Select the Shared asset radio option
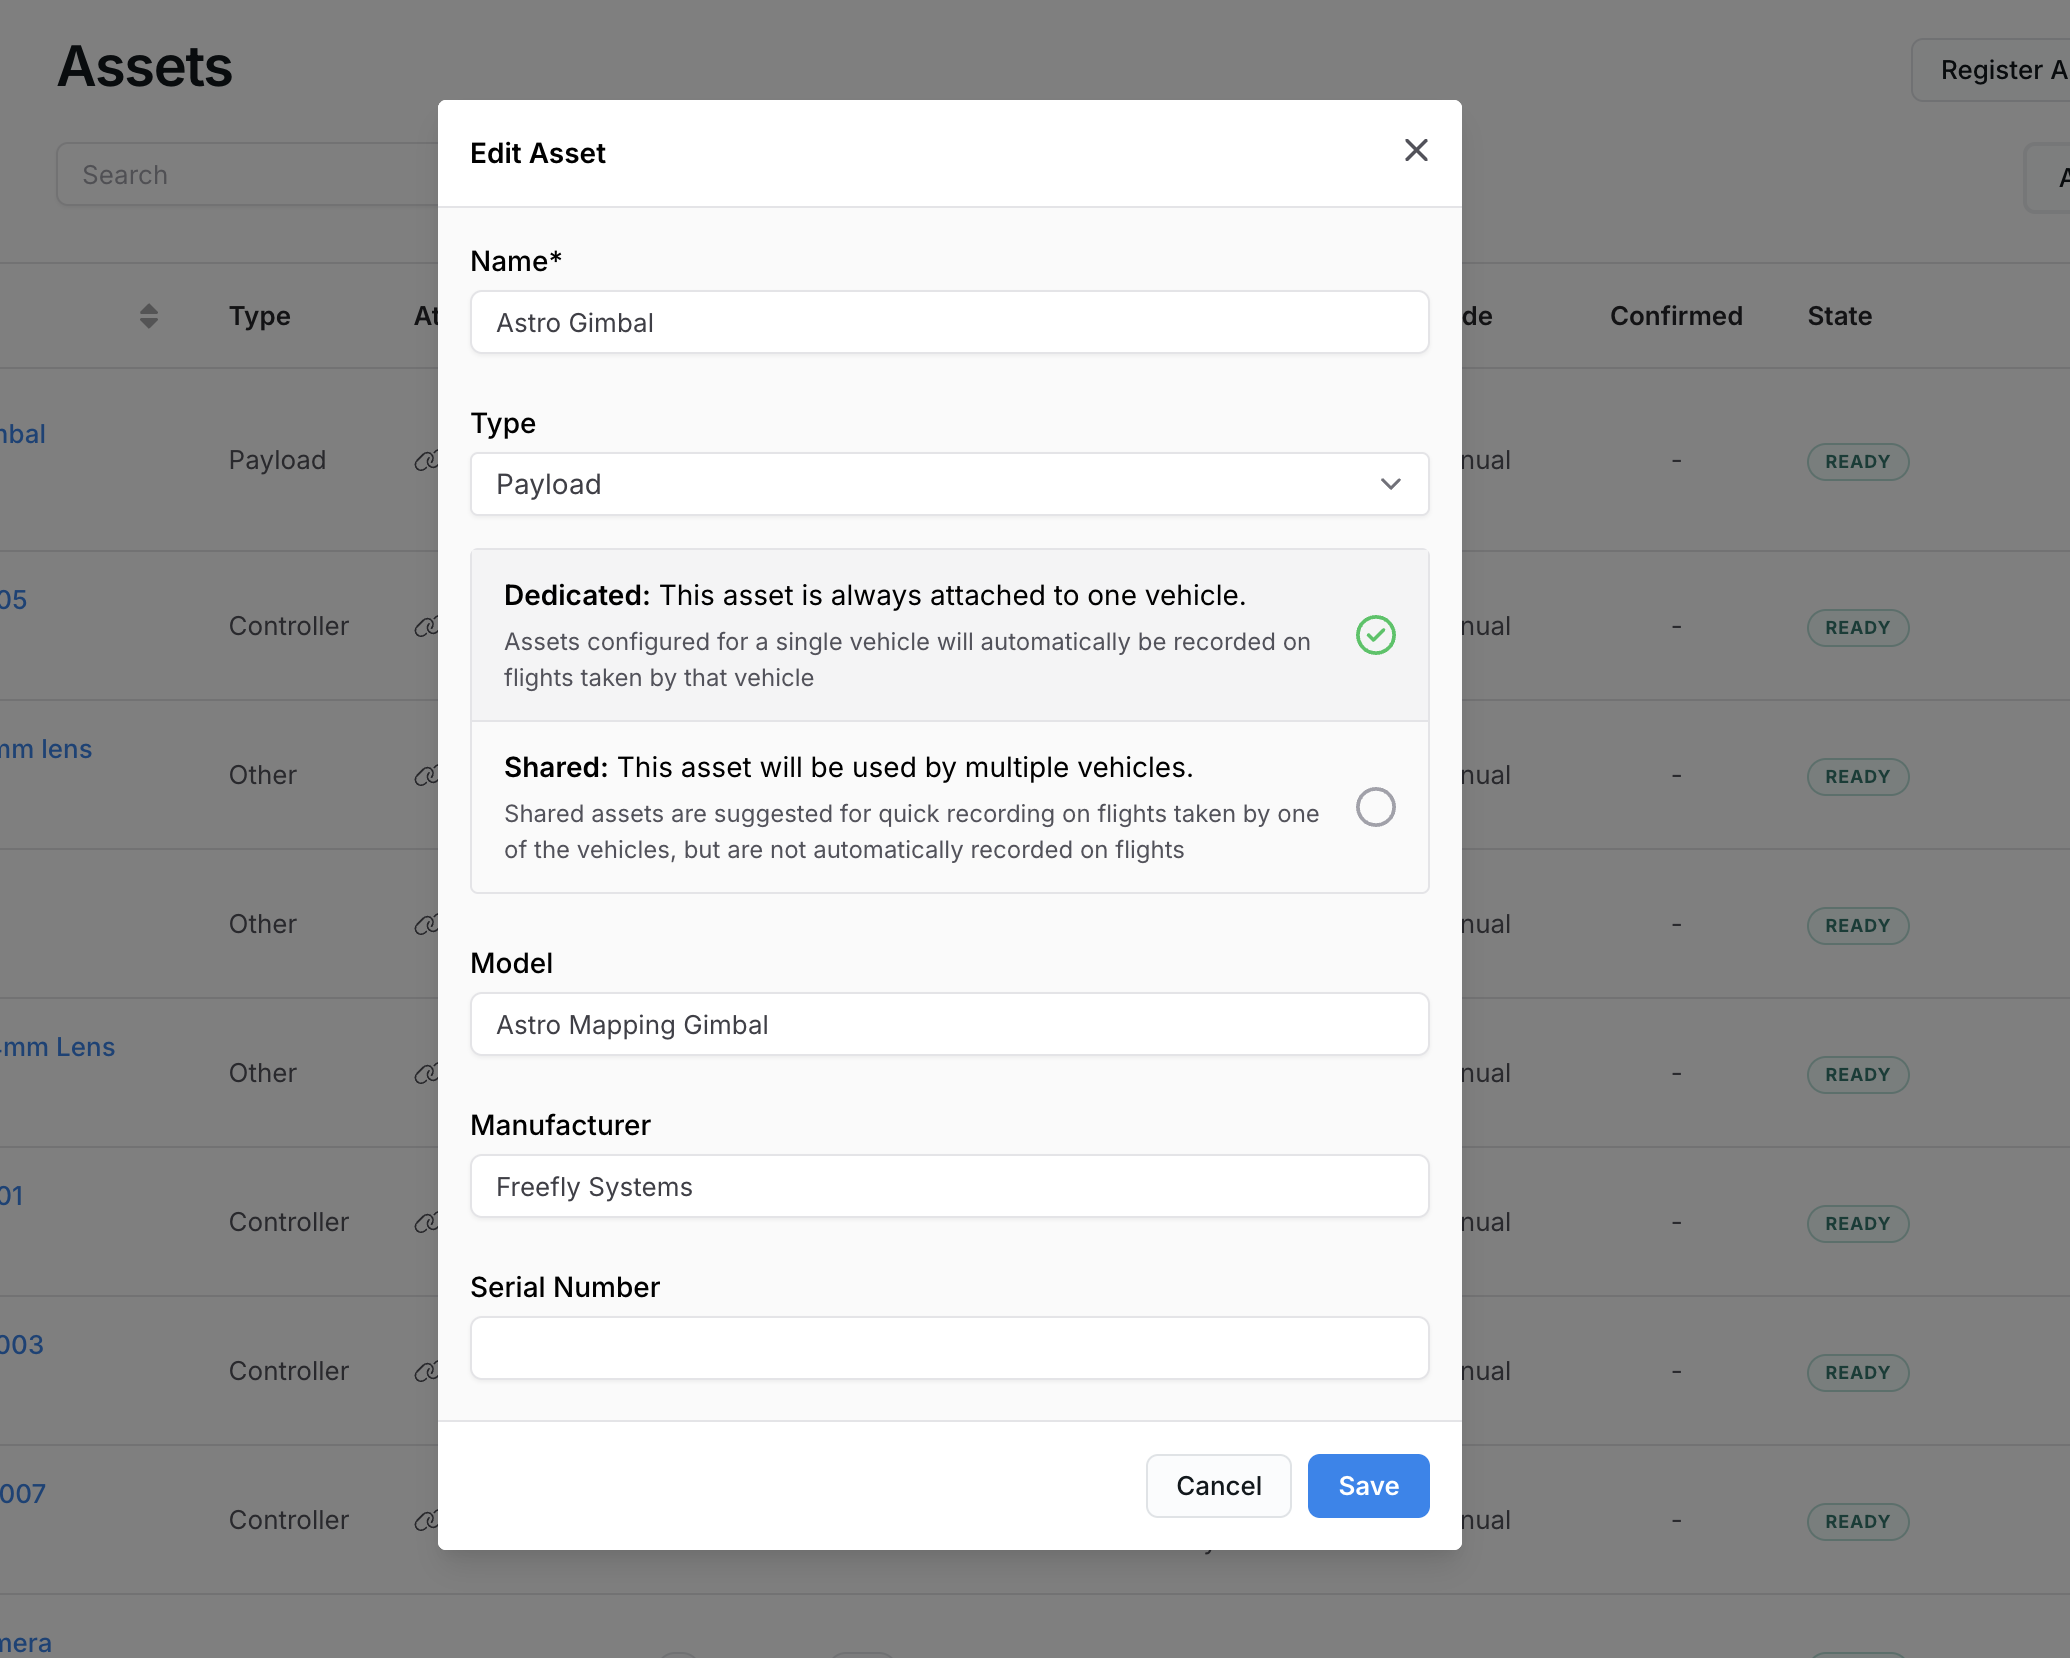2070x1658 pixels. click(x=1375, y=807)
